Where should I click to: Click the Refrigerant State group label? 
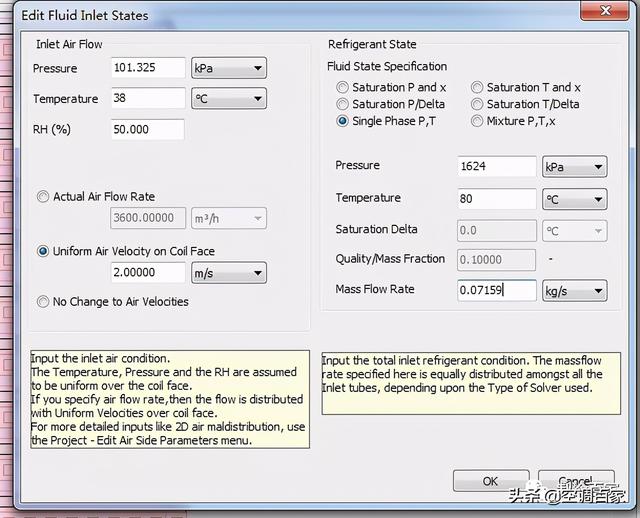point(372,44)
